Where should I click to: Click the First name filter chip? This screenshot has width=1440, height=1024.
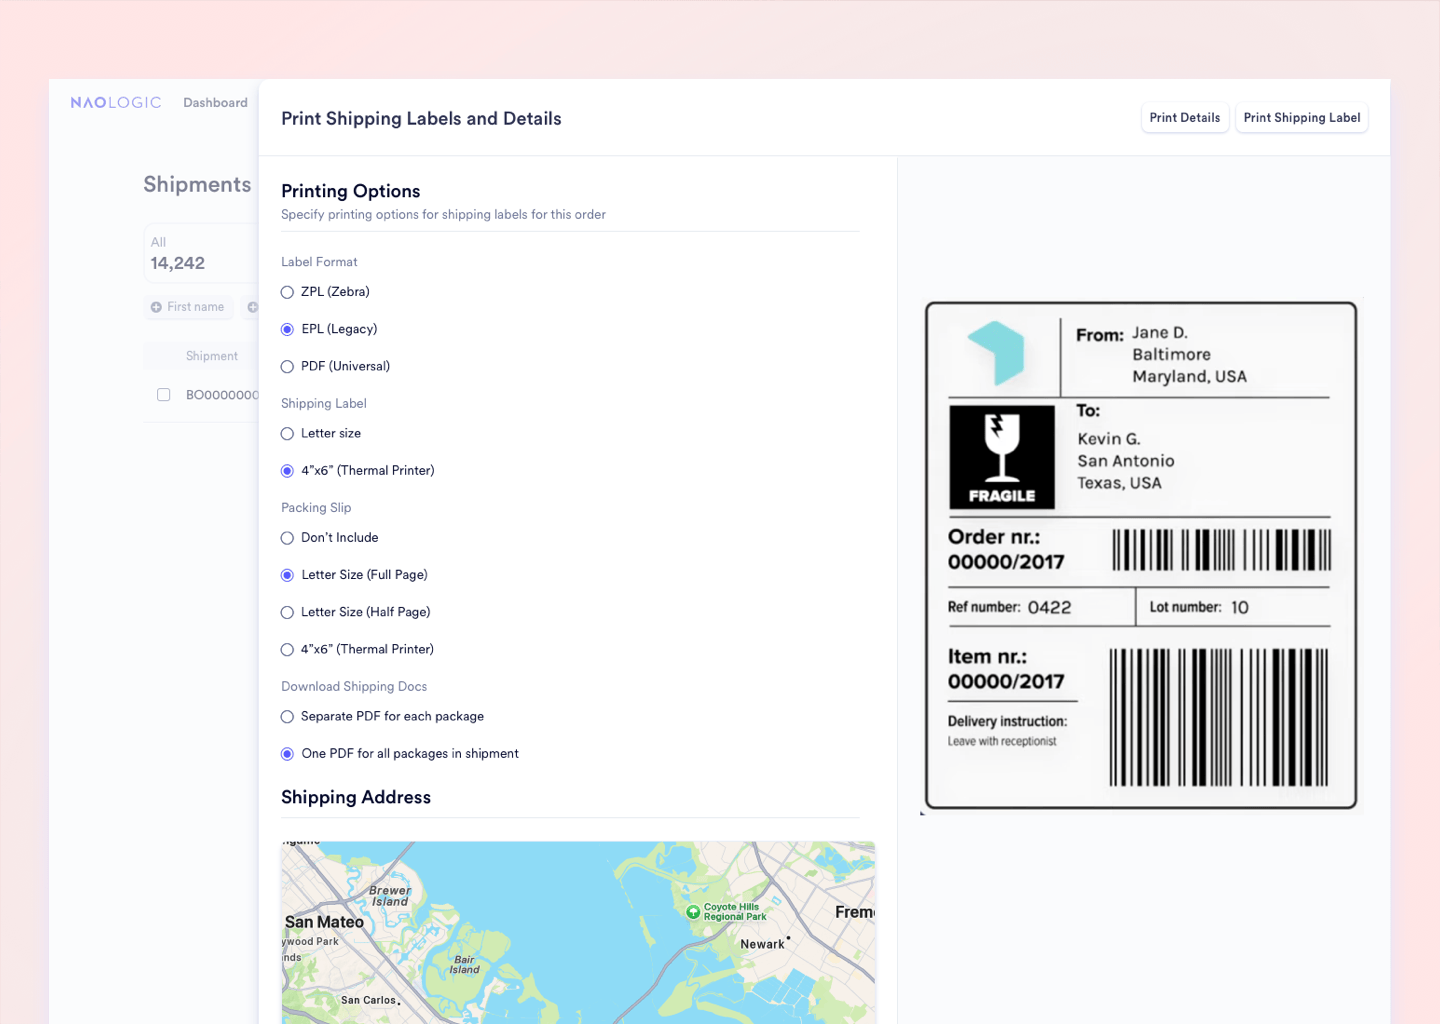188,307
